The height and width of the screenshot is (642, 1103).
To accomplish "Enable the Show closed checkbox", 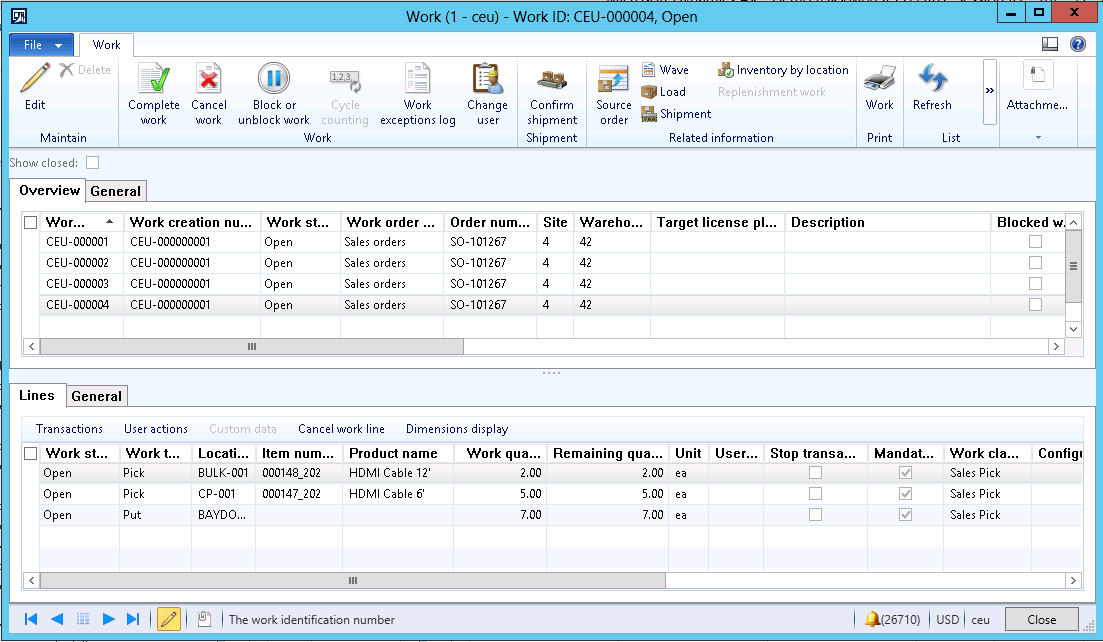I will pos(93,162).
